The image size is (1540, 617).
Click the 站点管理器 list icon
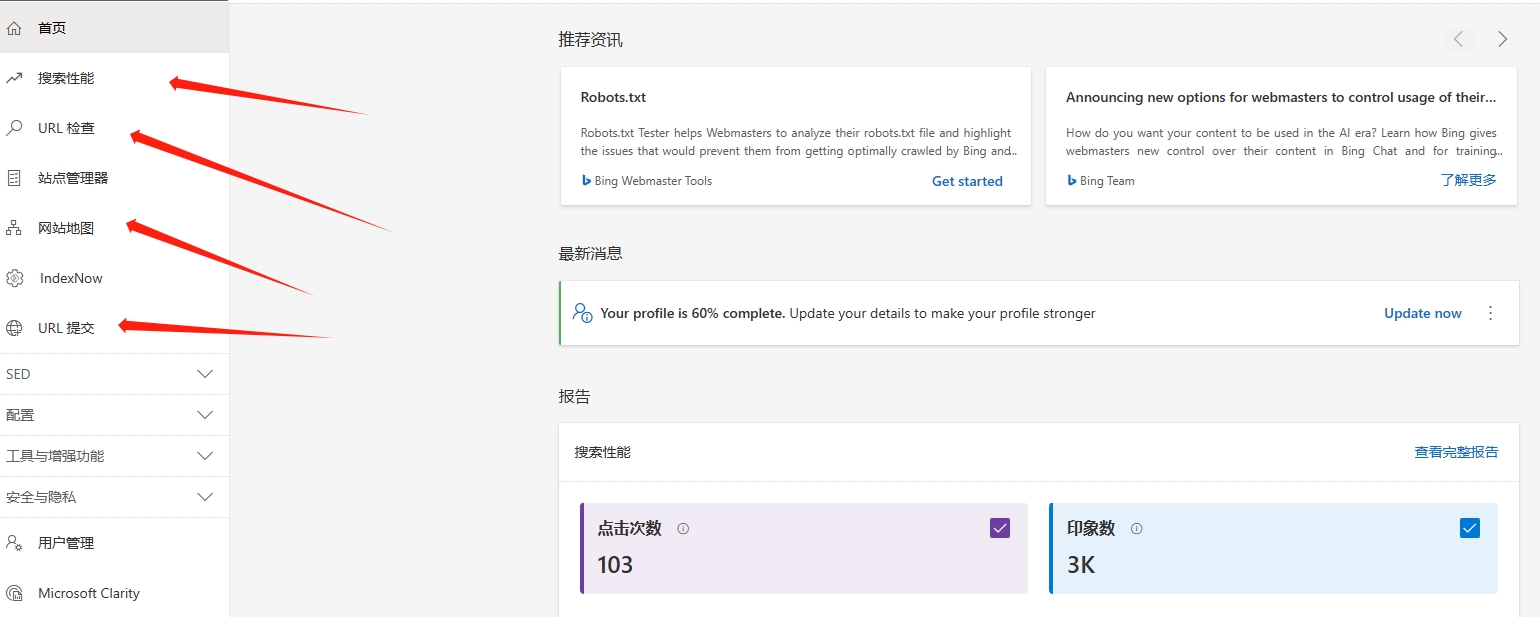click(x=14, y=178)
